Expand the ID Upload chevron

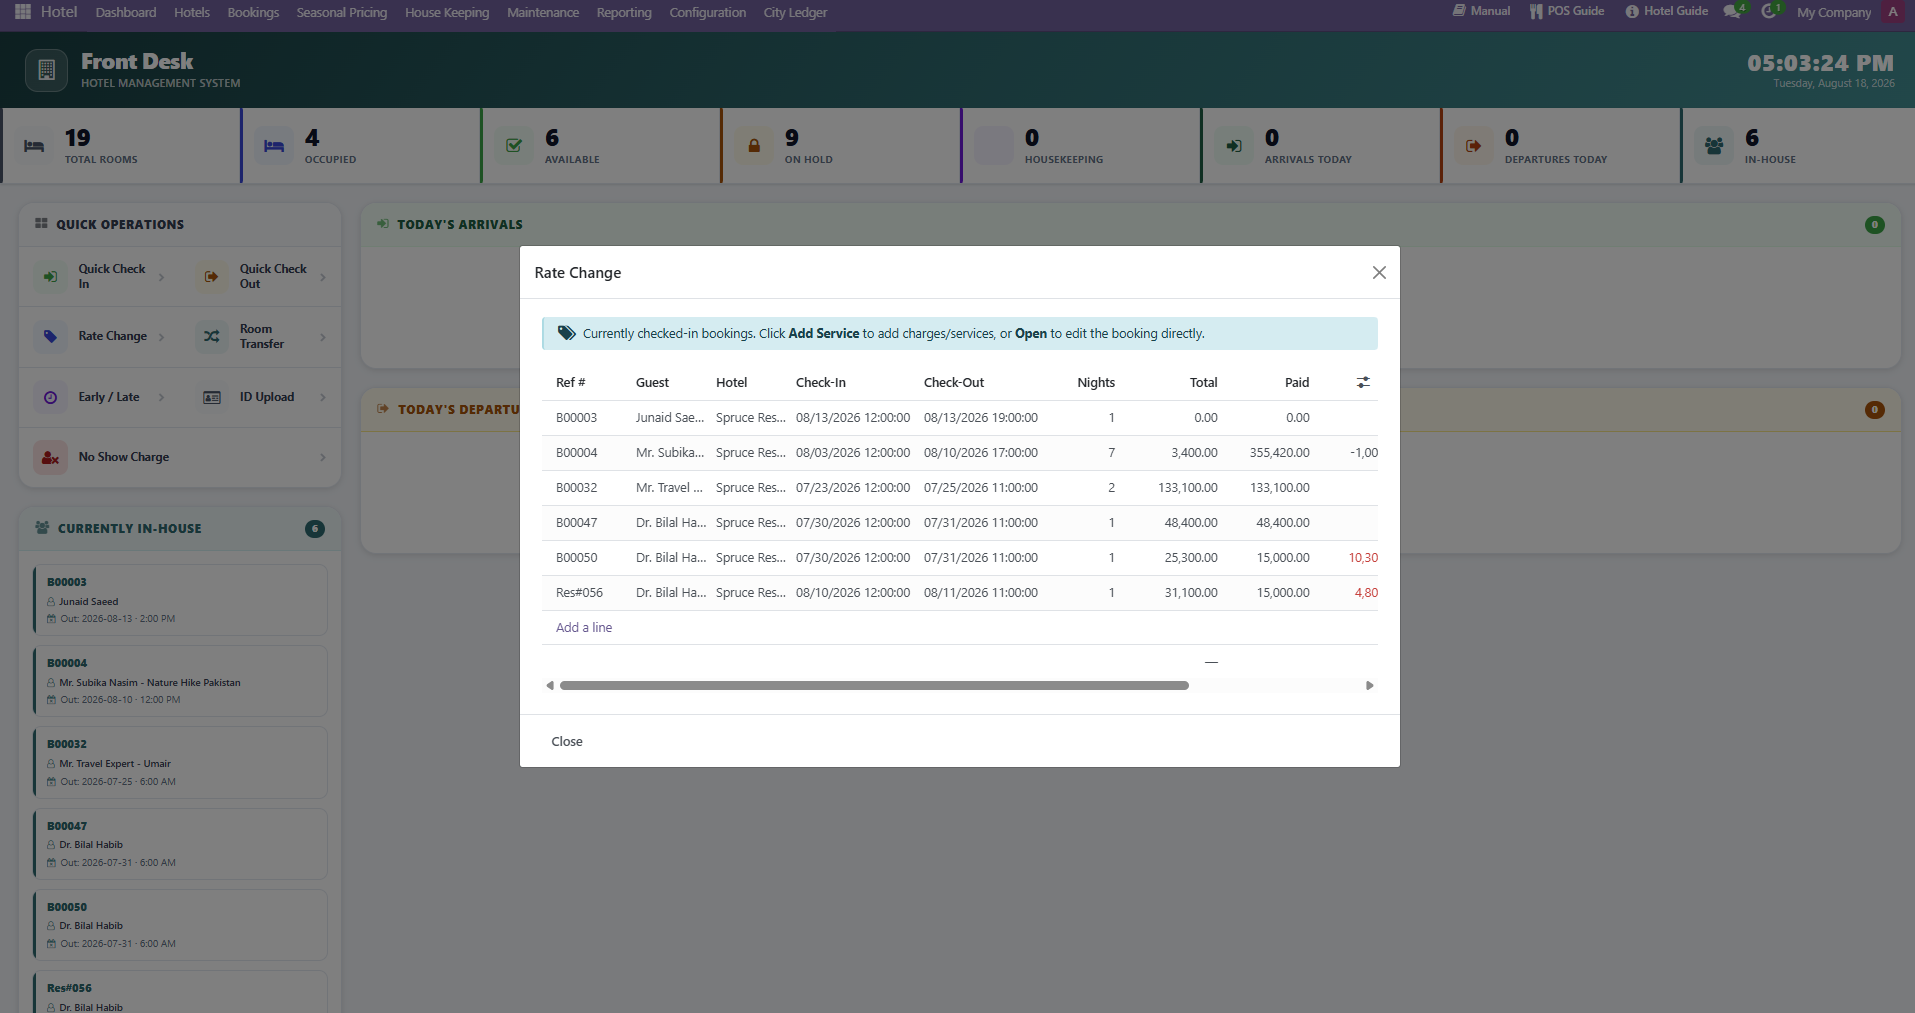tap(322, 397)
